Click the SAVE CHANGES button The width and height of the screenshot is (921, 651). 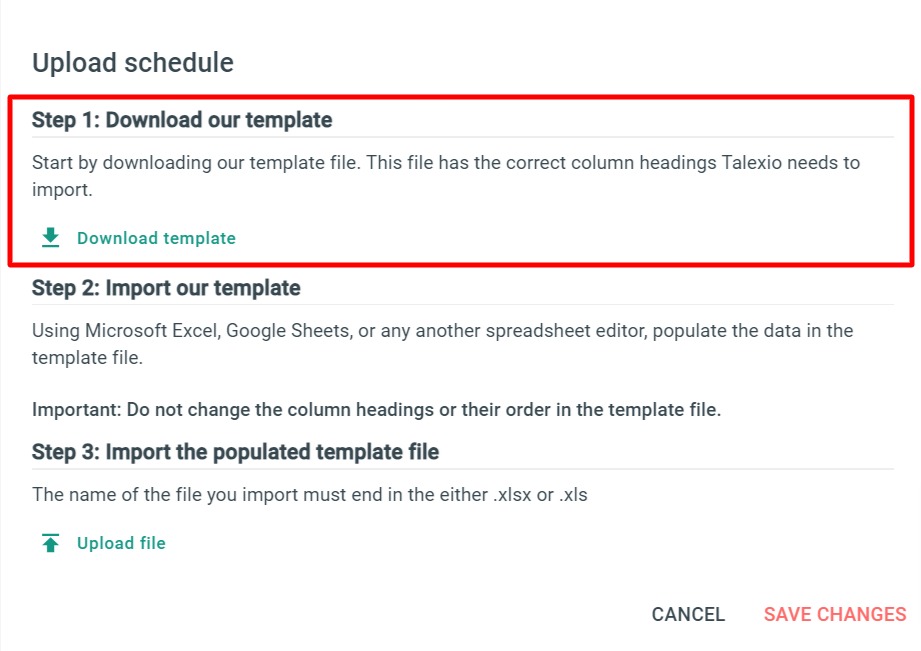coord(834,613)
